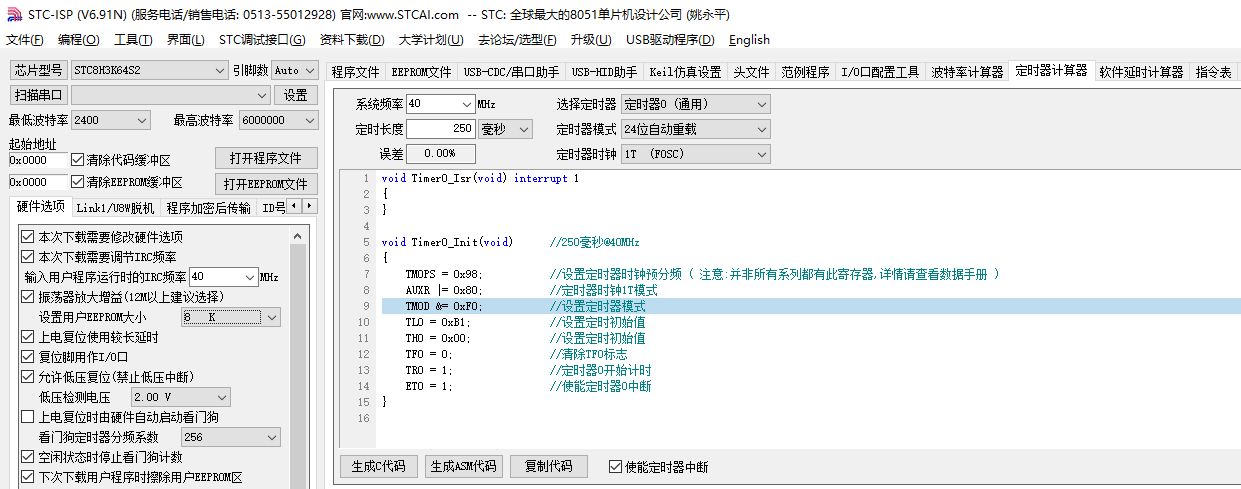Image resolution: width=1241 pixels, height=489 pixels.
Task: Open the 大学计划(U) menu
Action: click(x=431, y=40)
